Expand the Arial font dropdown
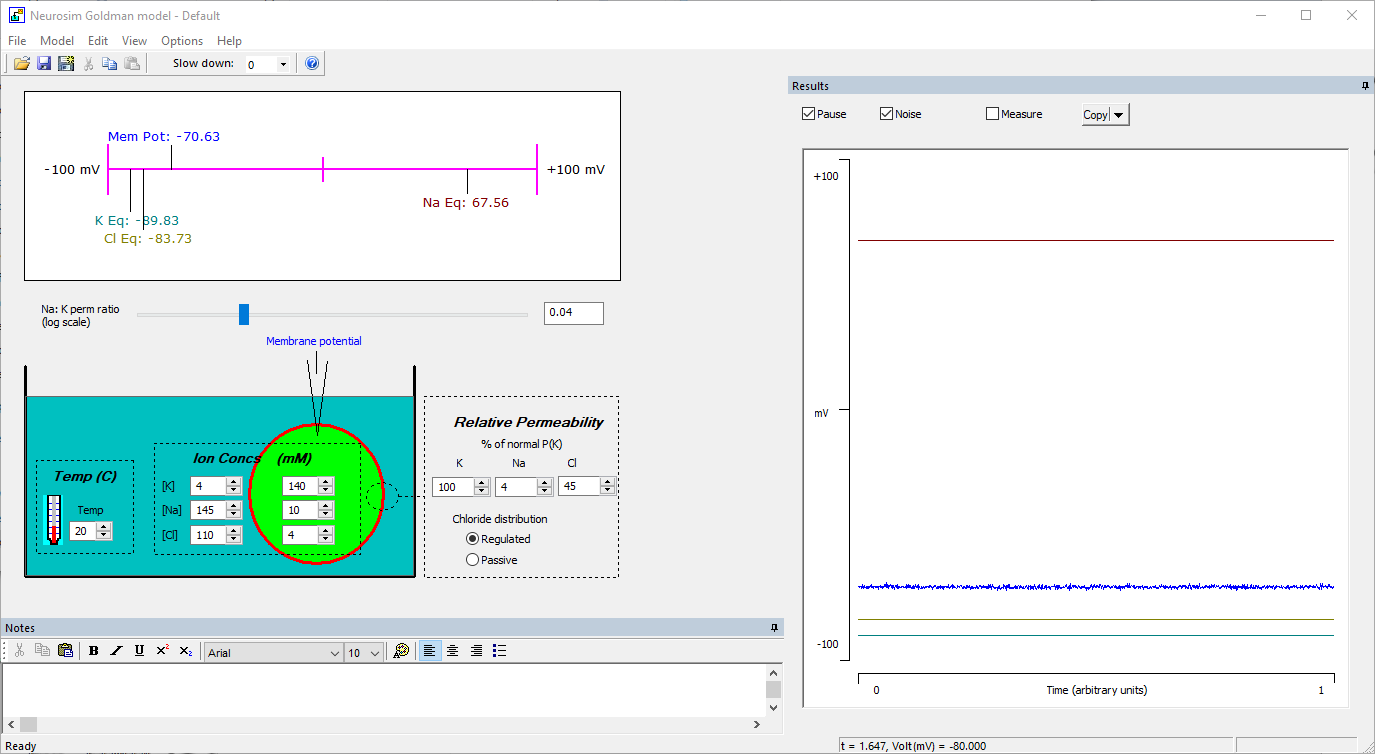Screen dimensions: 1375x754 pyautogui.click(x=335, y=653)
